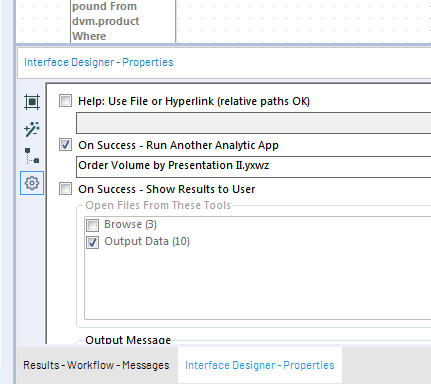431x384 pixels.
Task: Select the tool annotation with dvm.product text
Action: (123, 21)
